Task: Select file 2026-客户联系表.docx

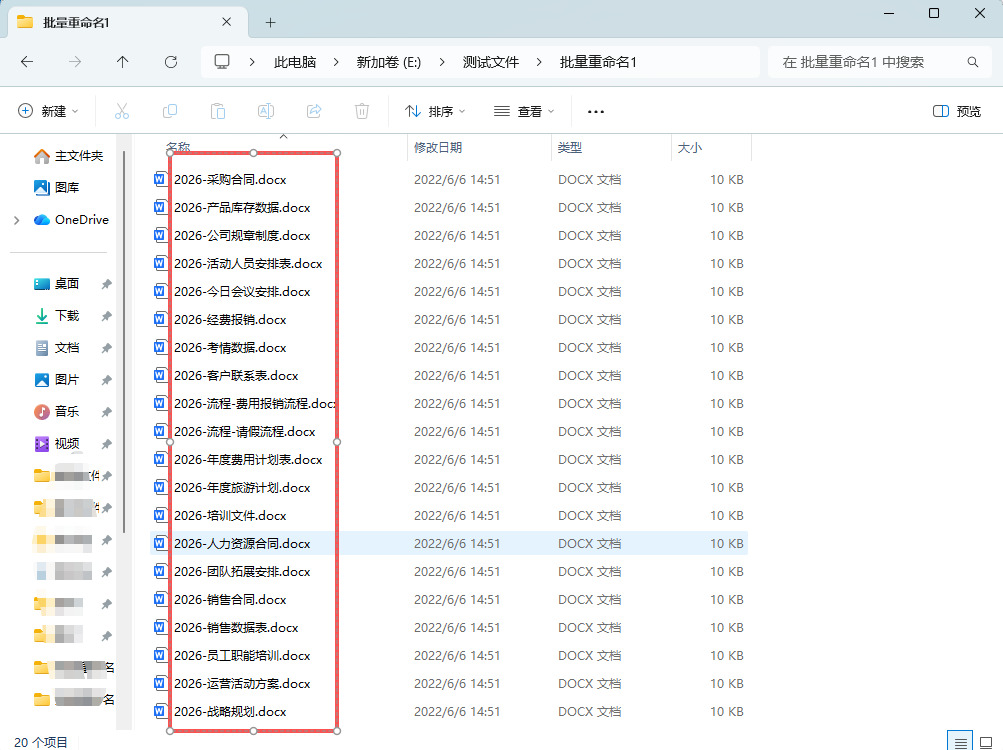Action: click(x=236, y=375)
